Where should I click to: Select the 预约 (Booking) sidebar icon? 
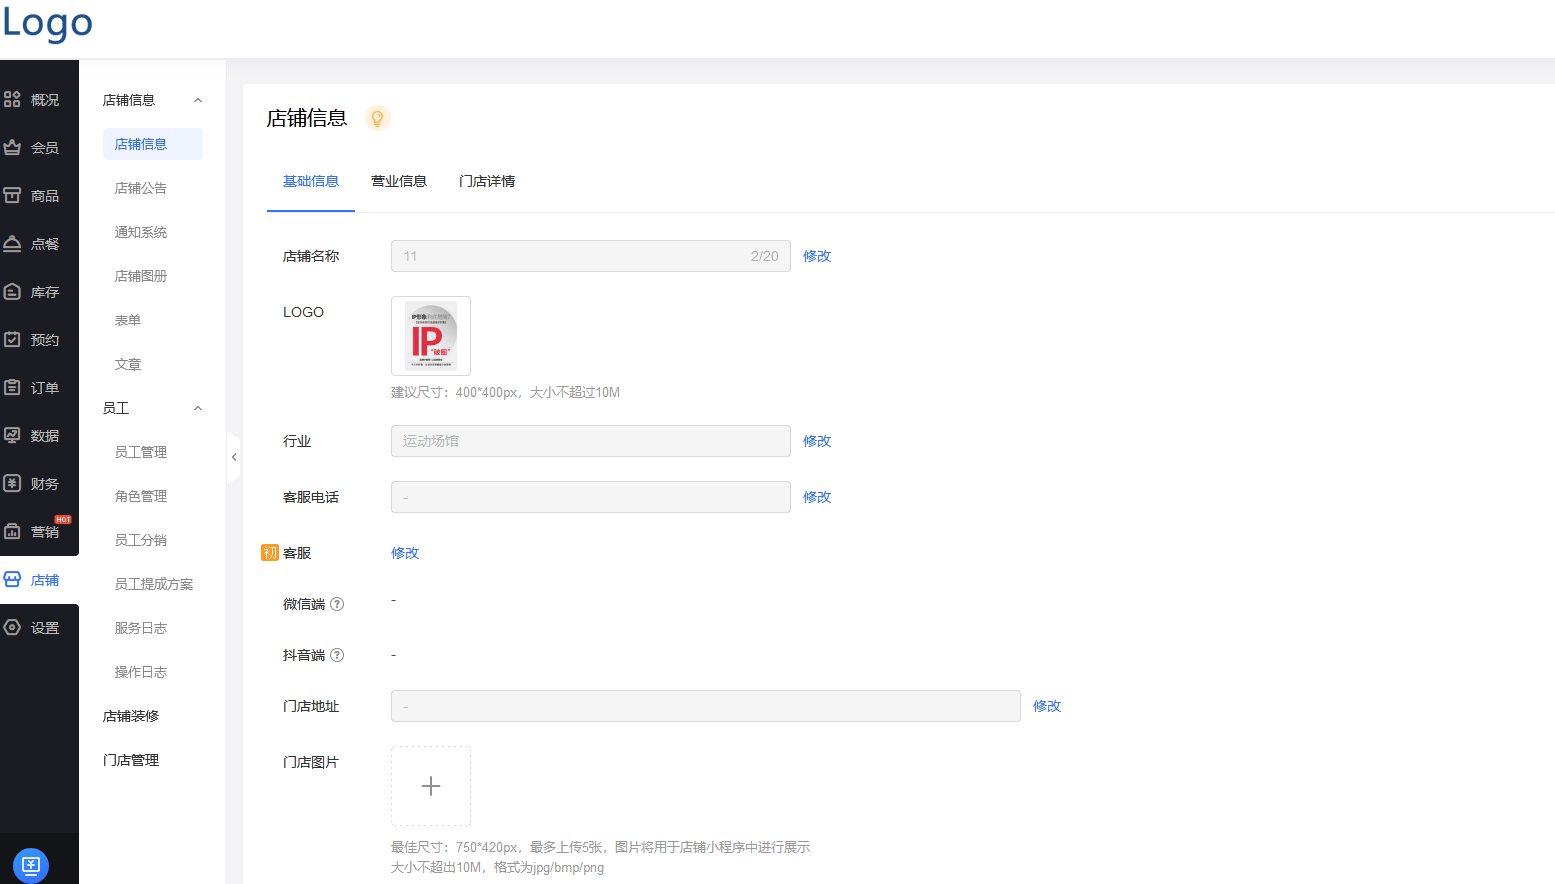[x=39, y=339]
